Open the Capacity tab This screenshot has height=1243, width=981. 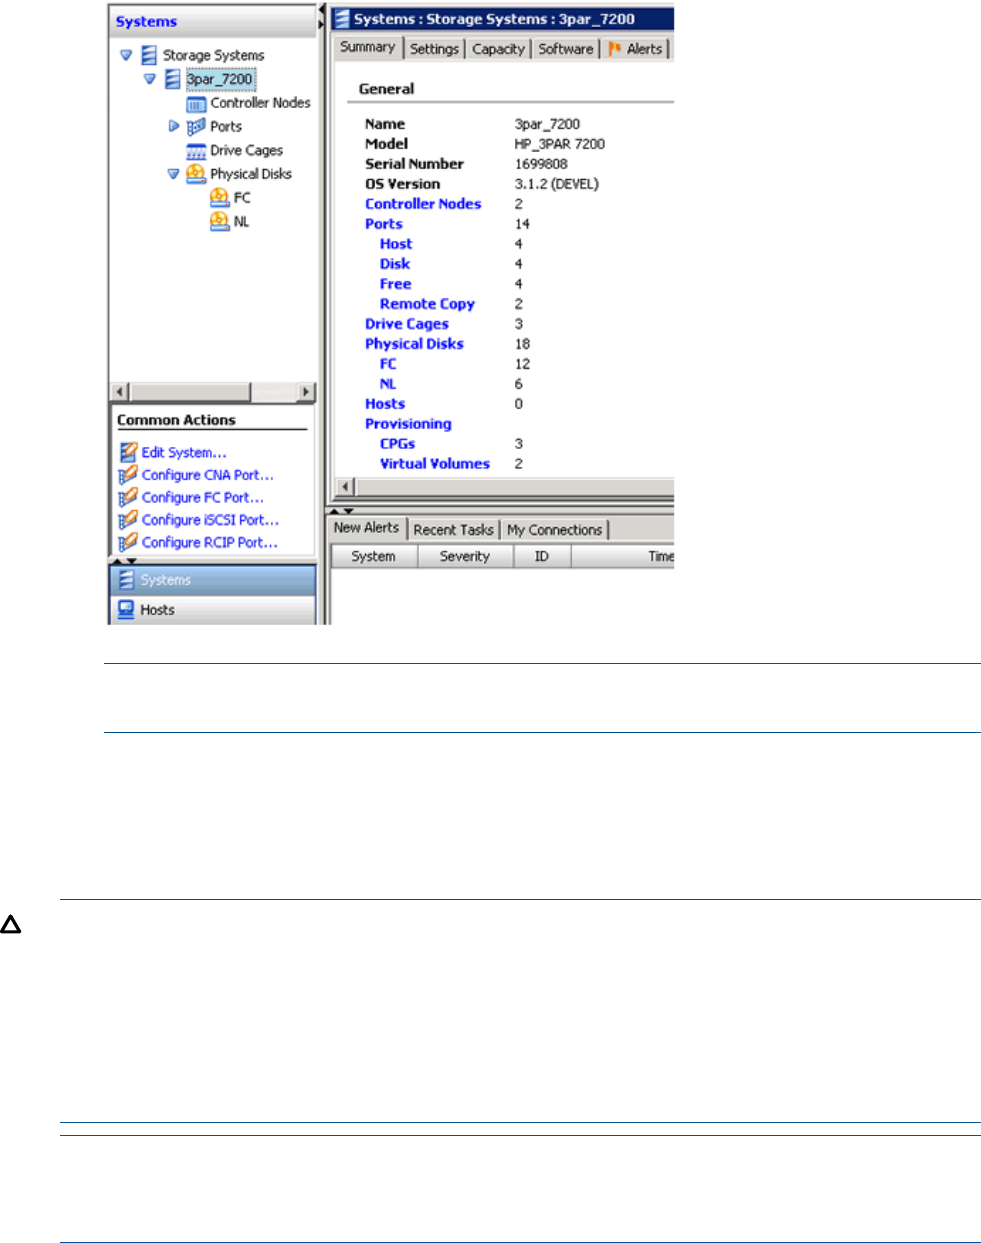point(498,48)
